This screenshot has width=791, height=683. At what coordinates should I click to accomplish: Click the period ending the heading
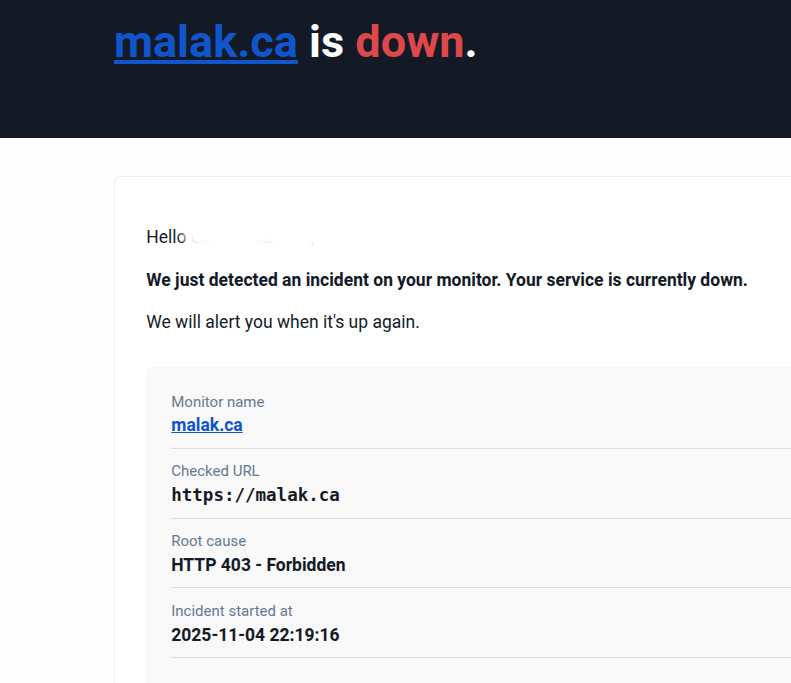(x=471, y=45)
